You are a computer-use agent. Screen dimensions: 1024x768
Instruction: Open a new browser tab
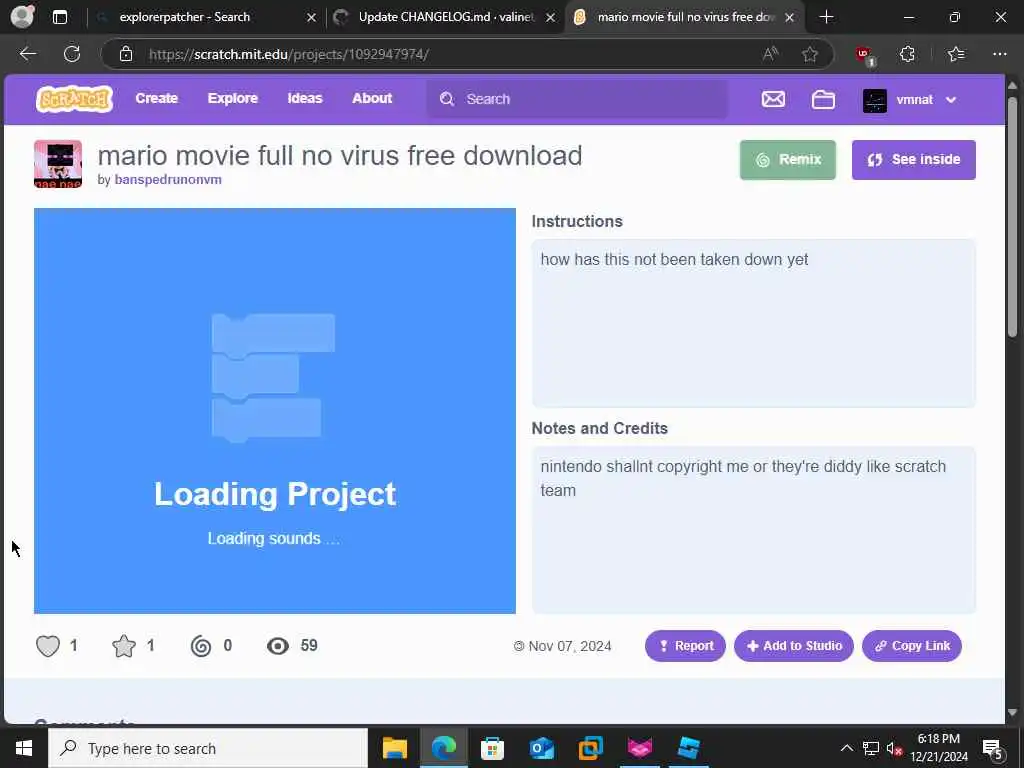click(x=826, y=17)
